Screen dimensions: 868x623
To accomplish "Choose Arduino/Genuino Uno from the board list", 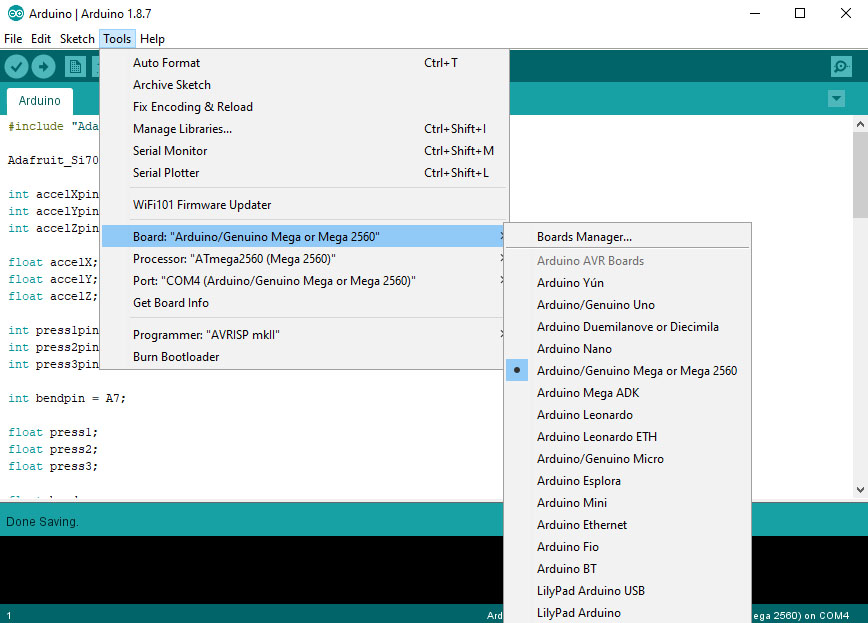I will coord(595,305).
